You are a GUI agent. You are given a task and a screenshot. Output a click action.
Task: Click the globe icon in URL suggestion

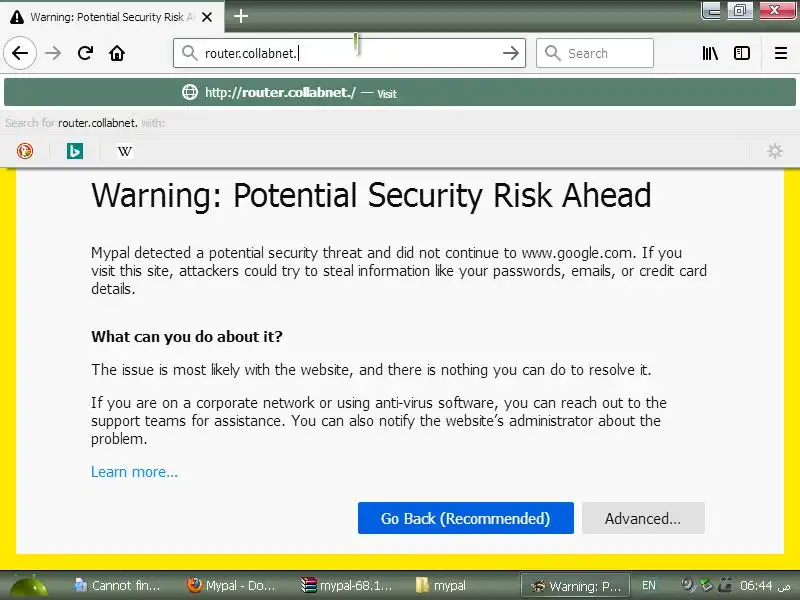point(190,92)
